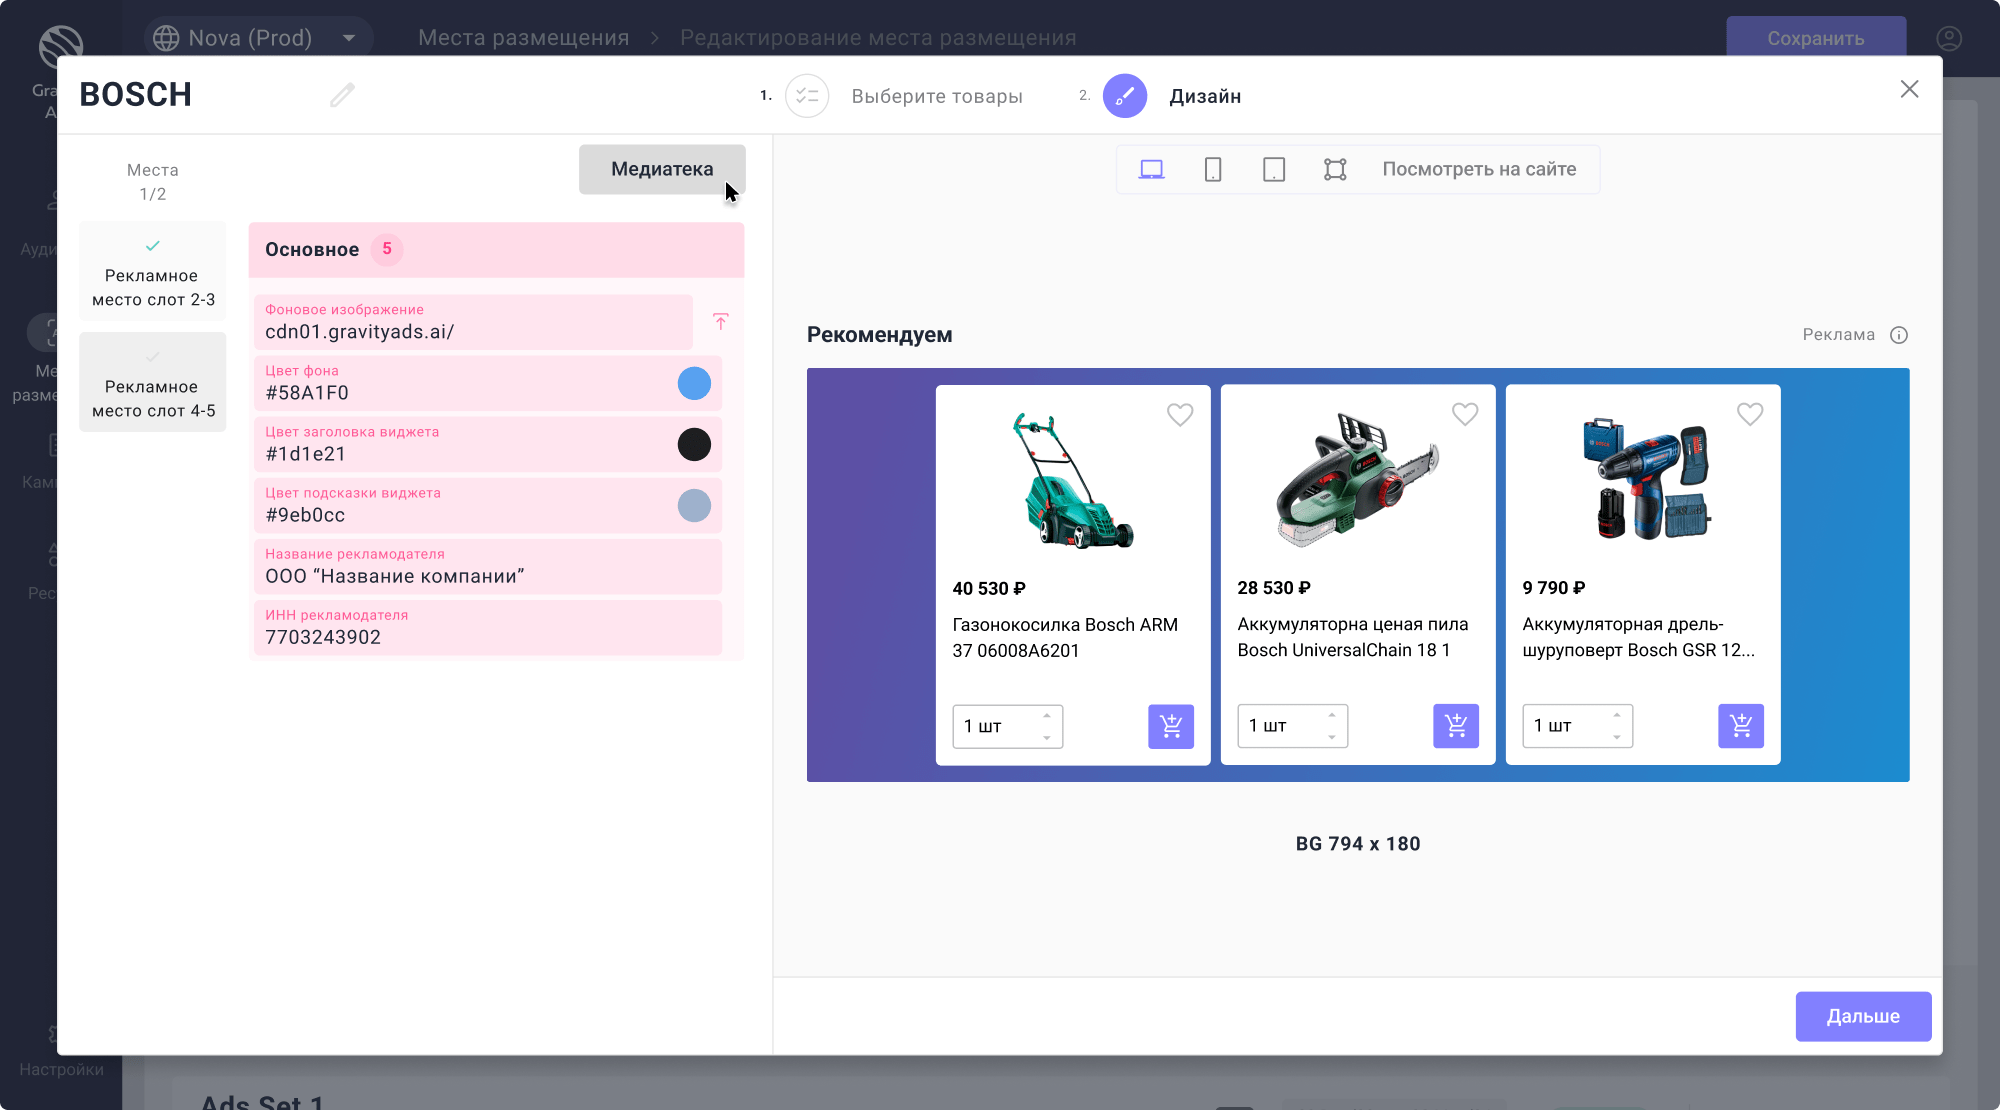The image size is (2000, 1110).
Task: Click Аккумуляторна цепная пила product title
Action: [x=1352, y=637]
